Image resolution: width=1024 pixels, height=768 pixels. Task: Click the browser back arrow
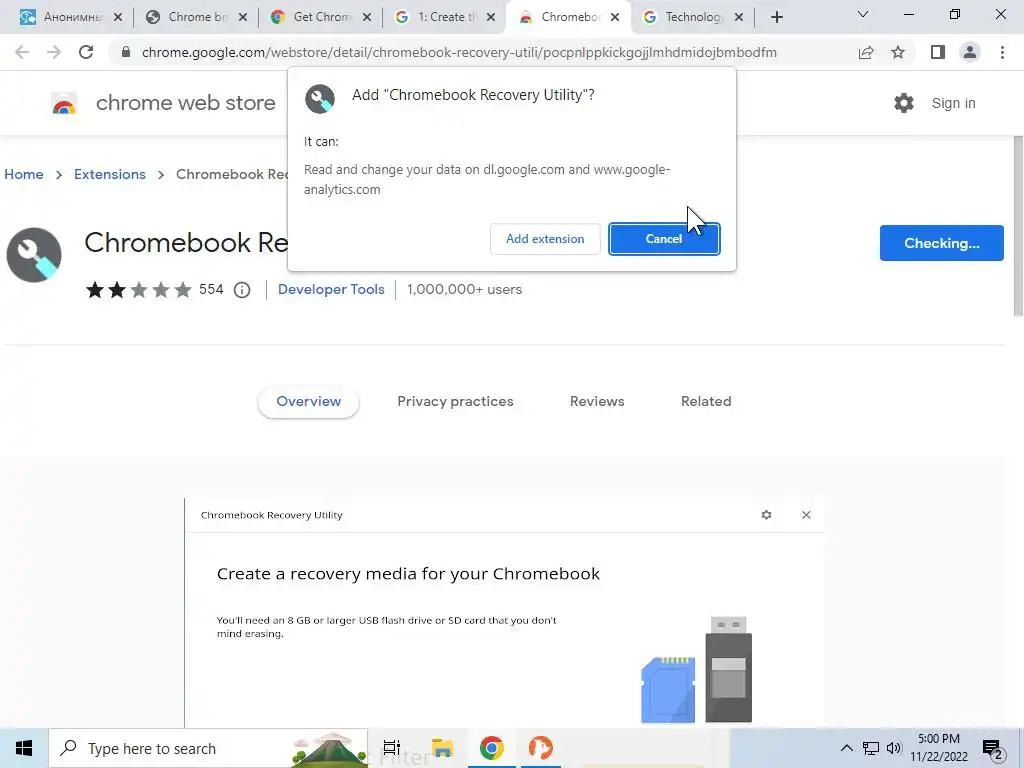(x=22, y=52)
